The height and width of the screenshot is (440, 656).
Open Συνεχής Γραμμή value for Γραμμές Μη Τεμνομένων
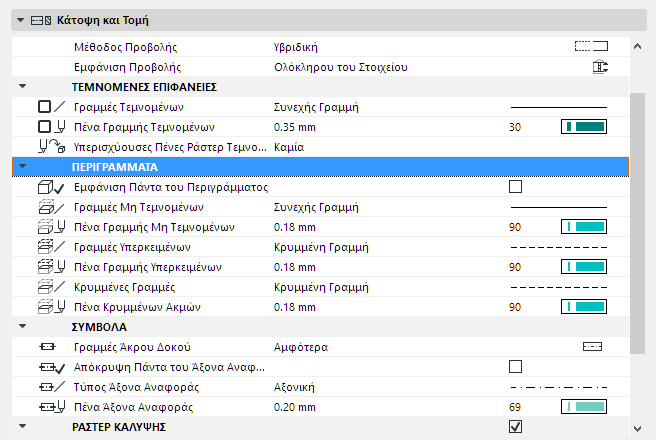click(x=316, y=207)
